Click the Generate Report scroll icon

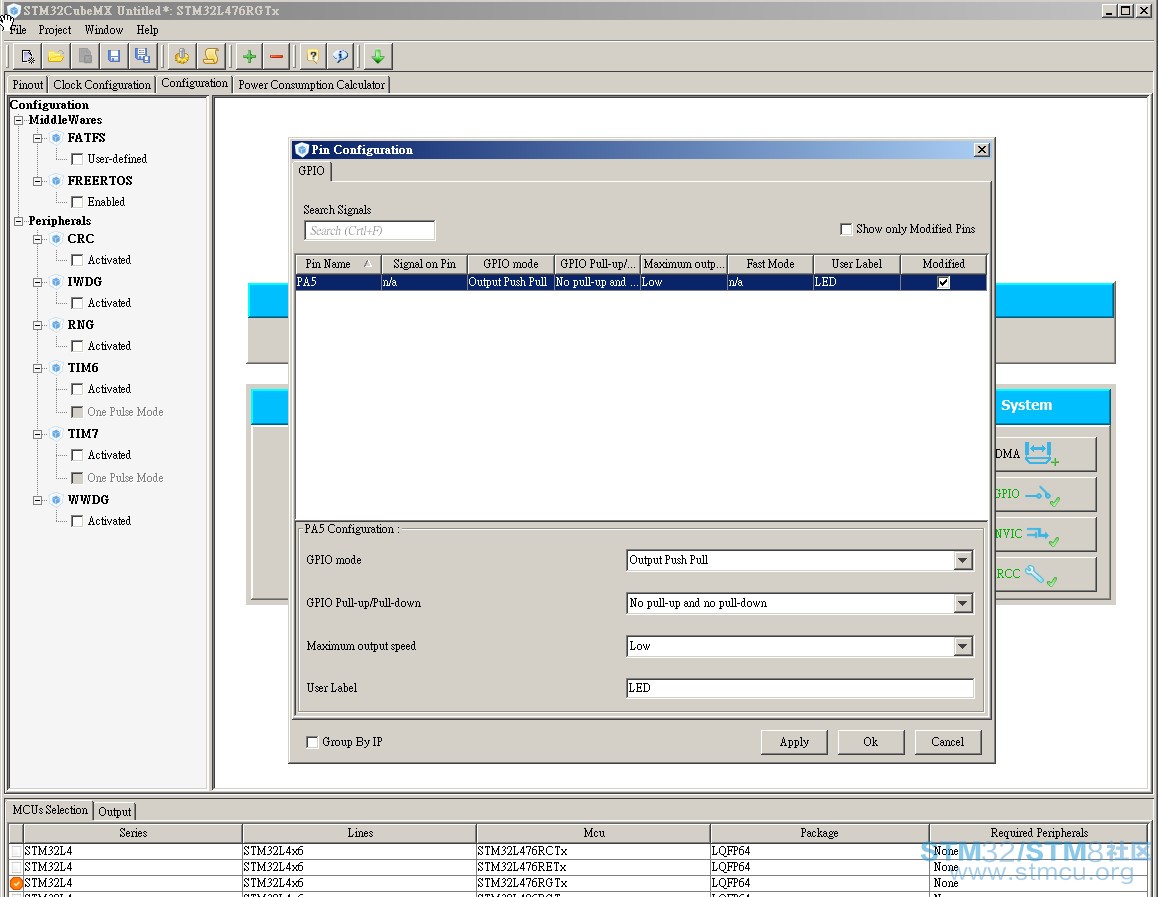point(210,56)
